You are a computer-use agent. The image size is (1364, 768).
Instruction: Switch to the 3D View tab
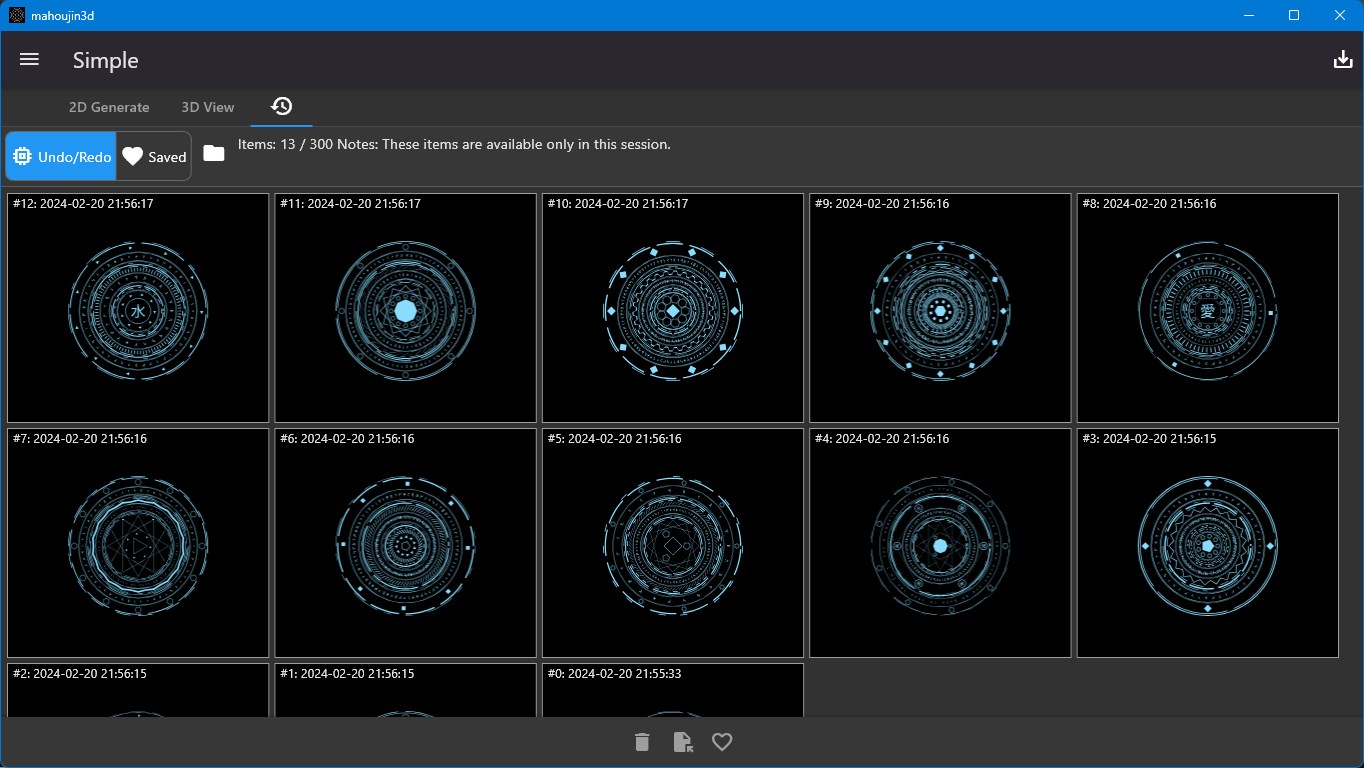[x=208, y=107]
